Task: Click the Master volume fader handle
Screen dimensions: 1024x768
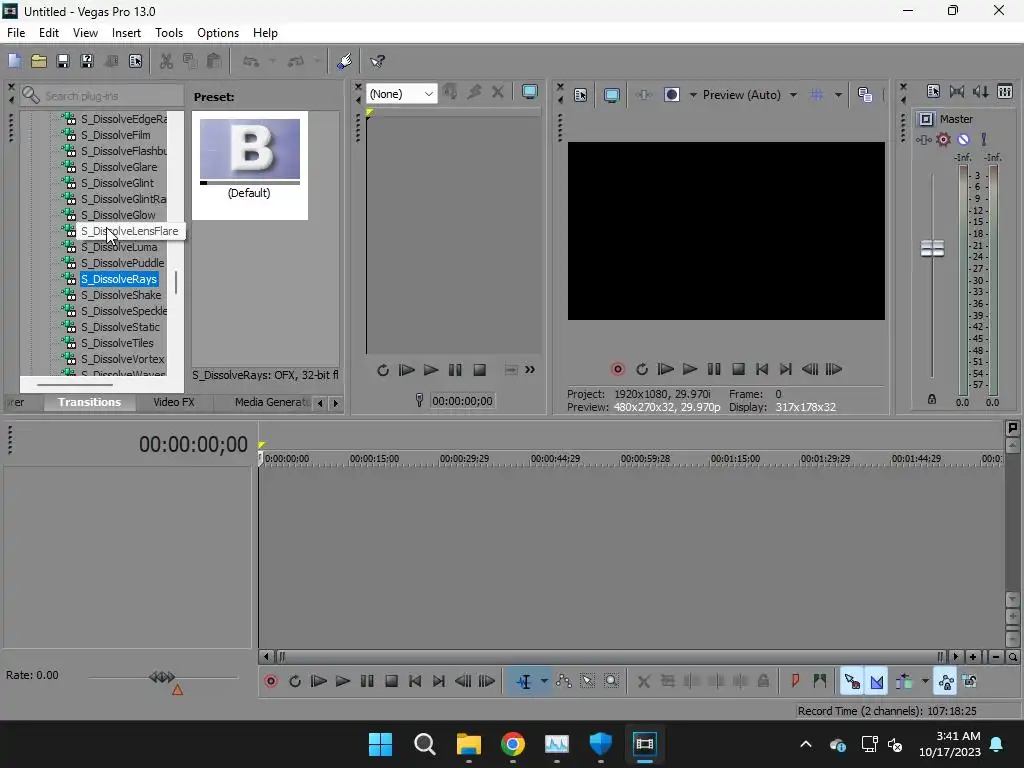Action: (932, 248)
